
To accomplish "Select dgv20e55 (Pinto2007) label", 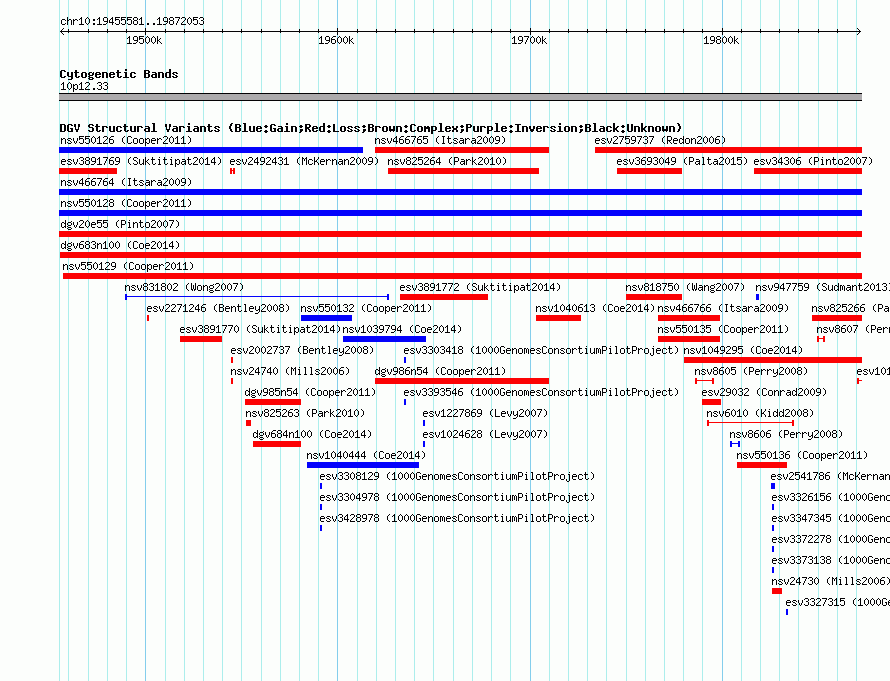I will [x=120, y=224].
